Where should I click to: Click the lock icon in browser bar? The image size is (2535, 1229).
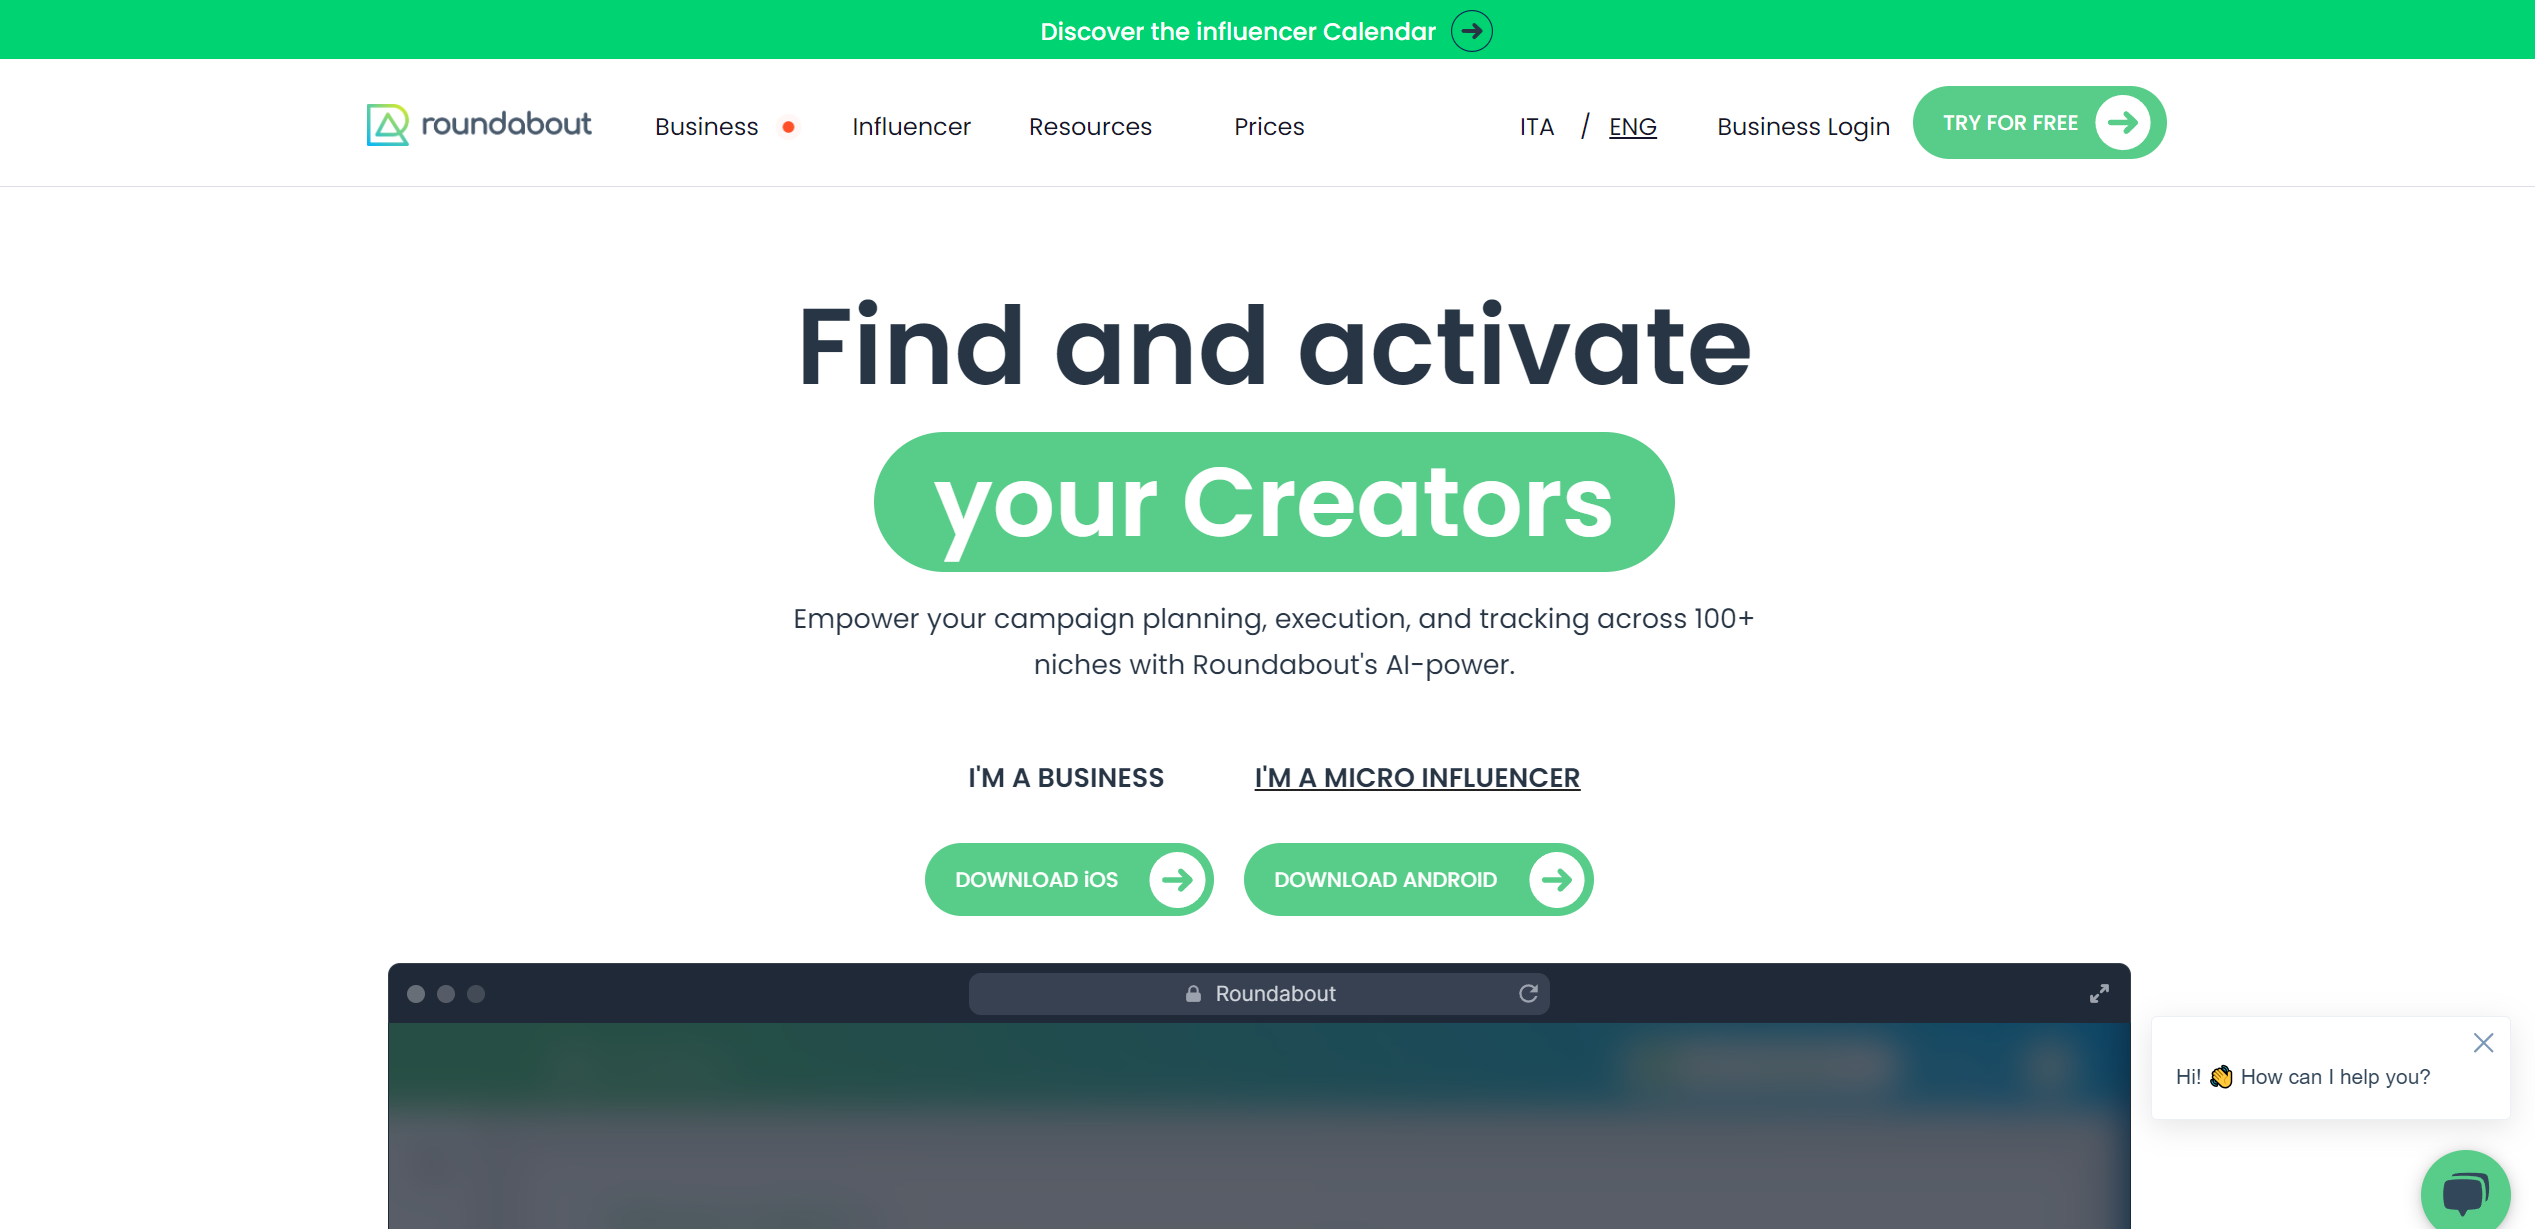[1190, 991]
